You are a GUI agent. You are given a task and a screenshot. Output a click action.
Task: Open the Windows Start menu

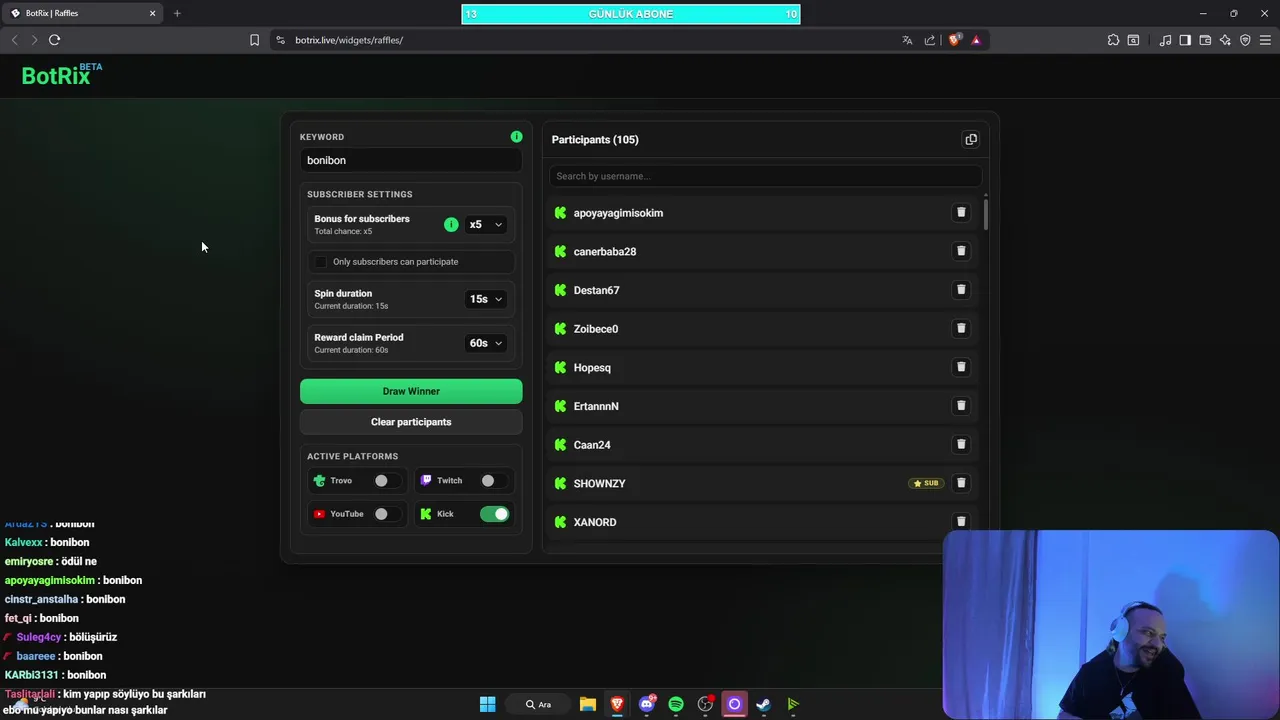click(487, 704)
